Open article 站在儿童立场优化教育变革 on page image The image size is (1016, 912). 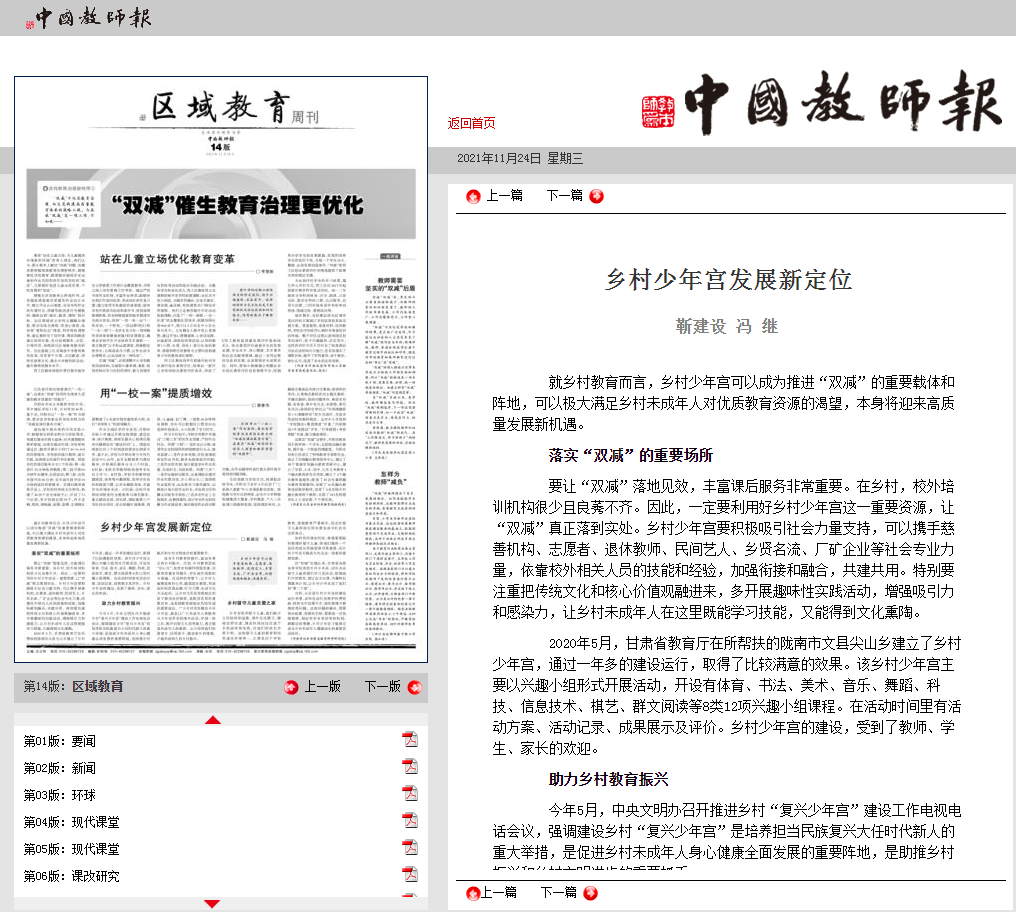tap(167, 259)
